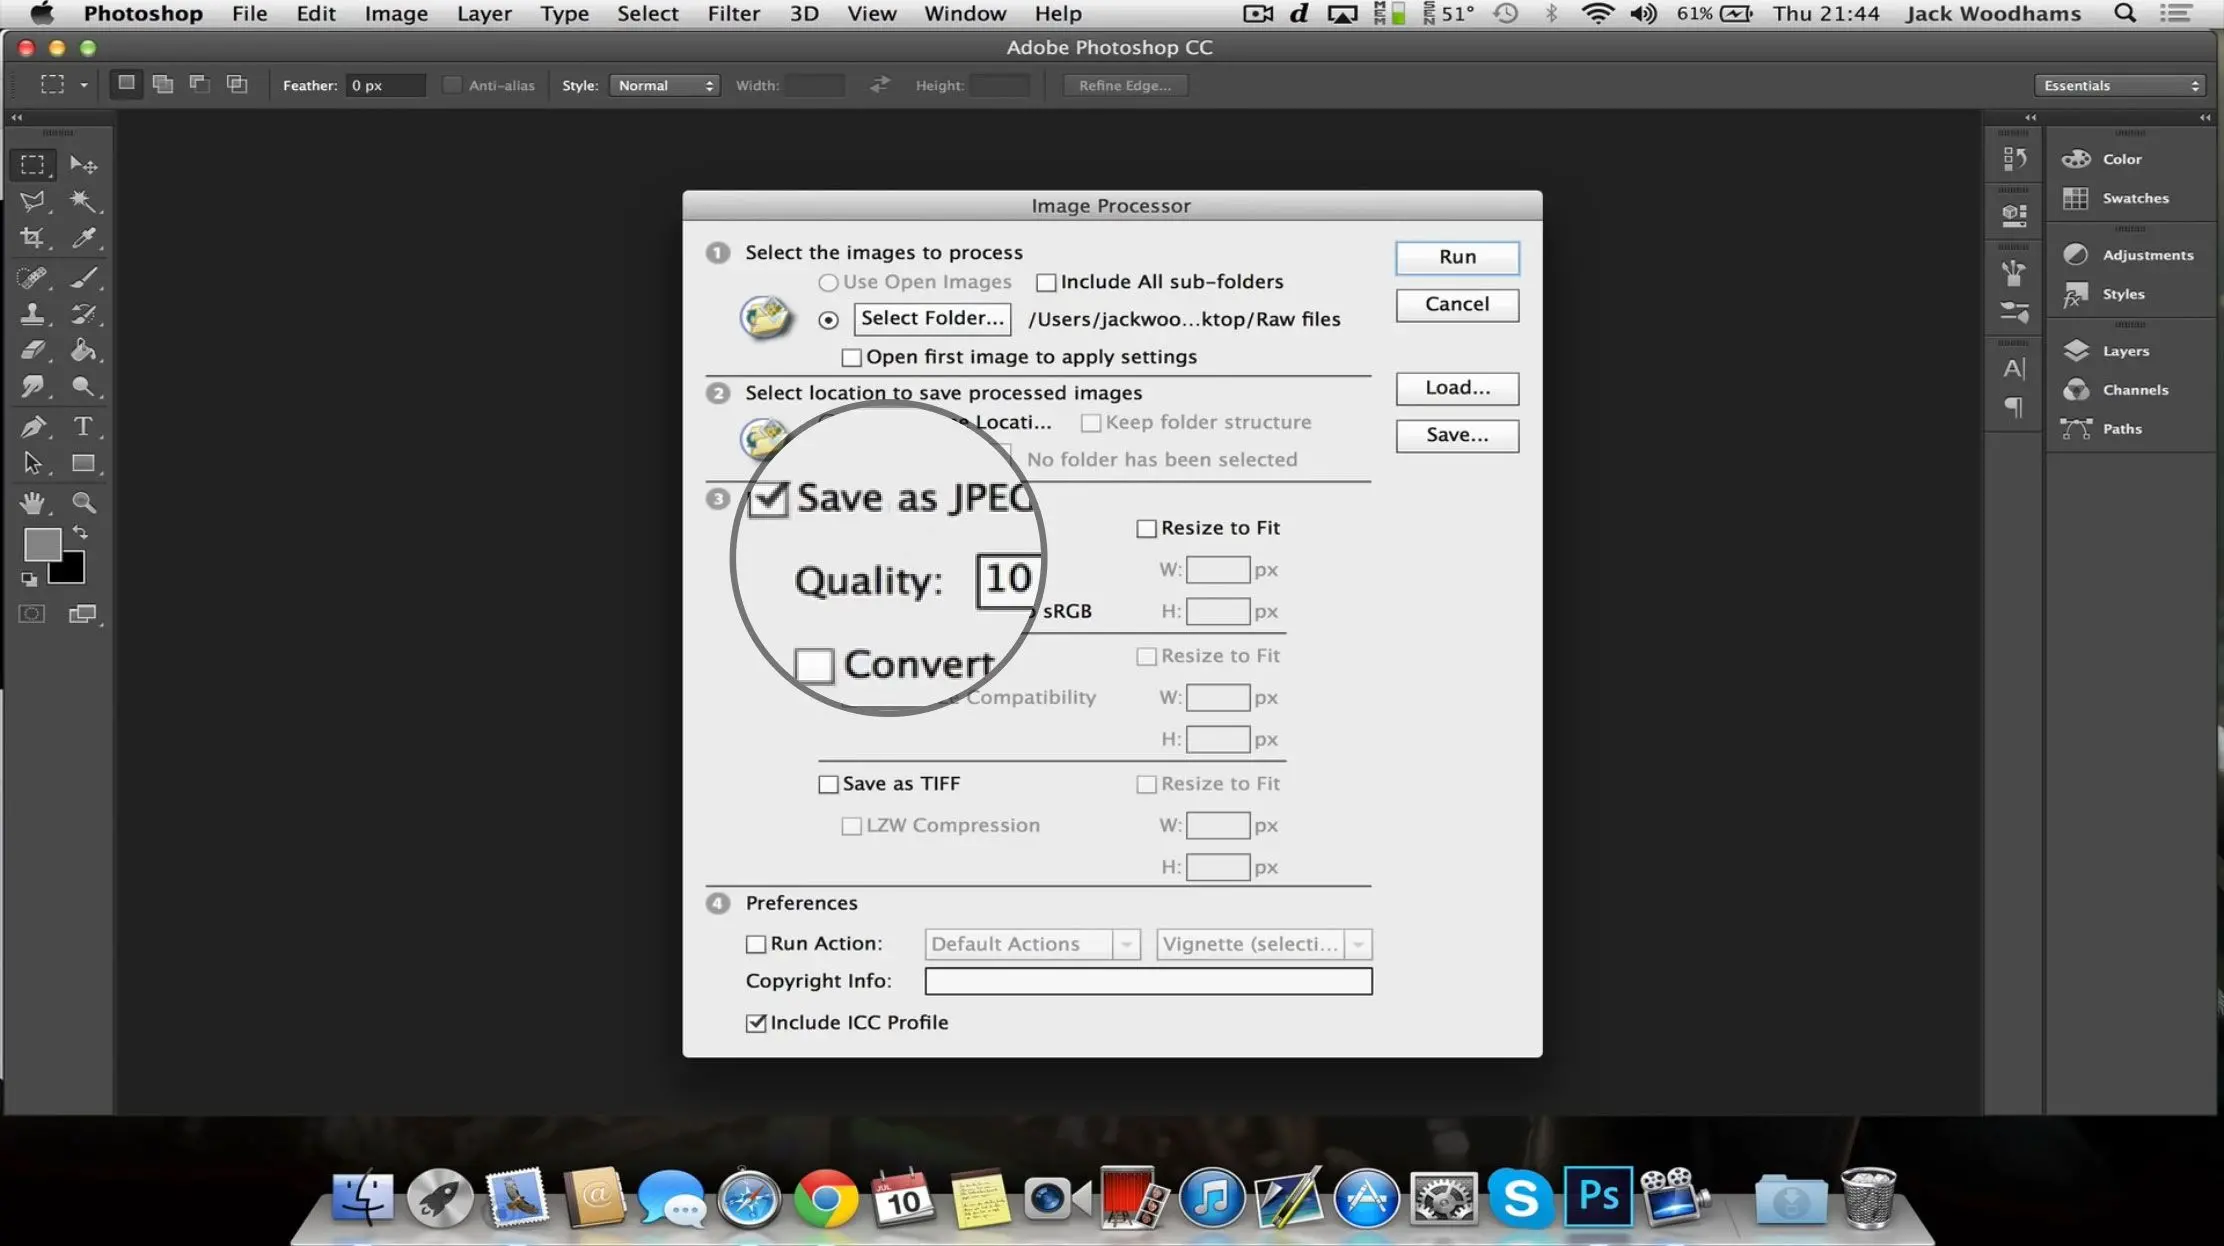Image resolution: width=2224 pixels, height=1246 pixels.
Task: Click the foreground color swatch
Action: click(x=41, y=545)
